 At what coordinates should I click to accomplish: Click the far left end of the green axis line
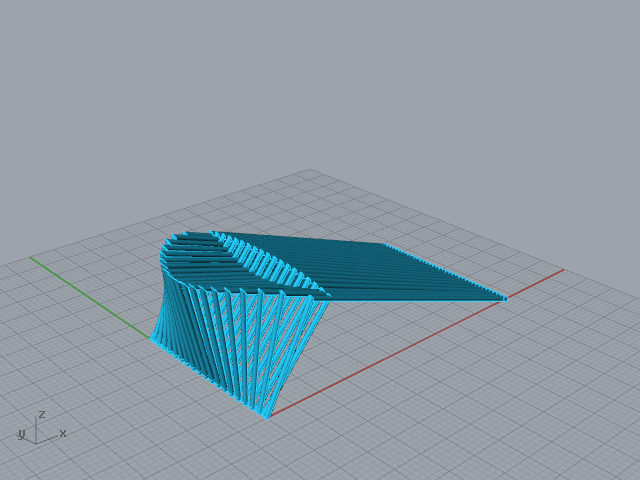click(x=31, y=258)
